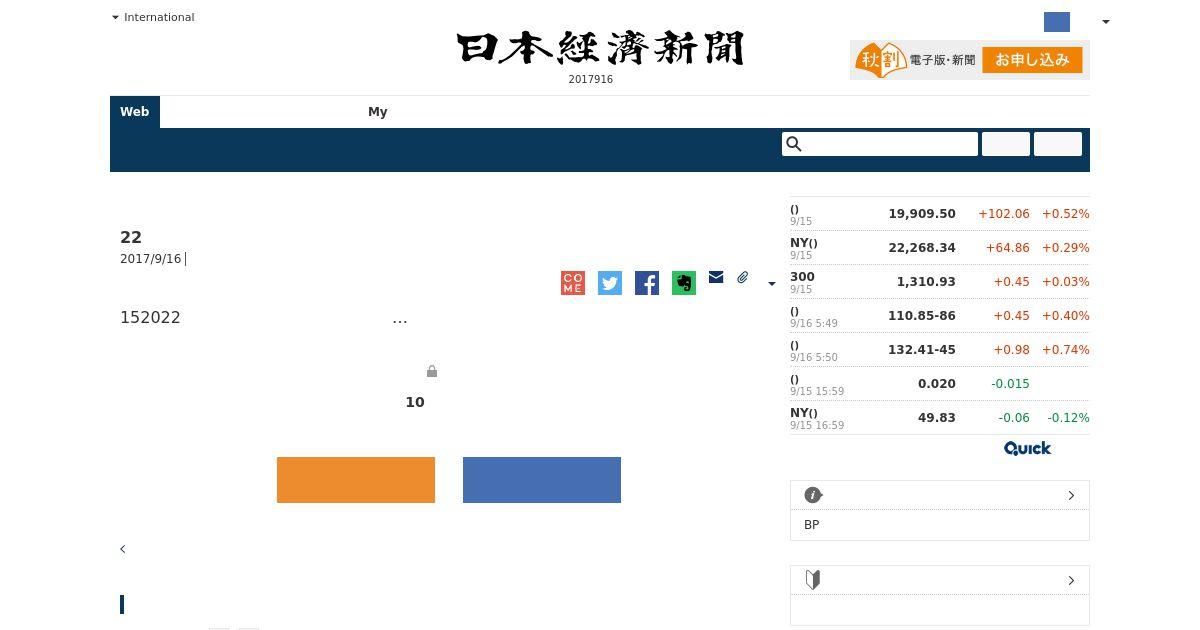1200x630 pixels.
Task: Open bond yield row 0.020
Action: 940,384
